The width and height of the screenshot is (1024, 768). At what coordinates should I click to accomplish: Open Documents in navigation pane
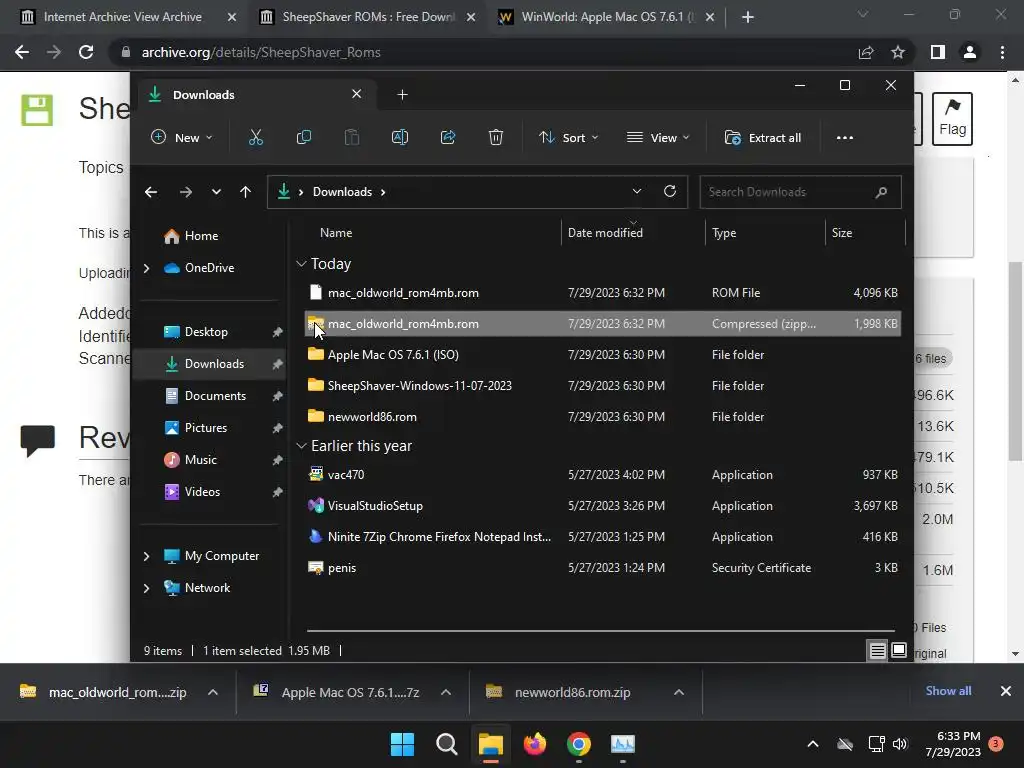(215, 396)
